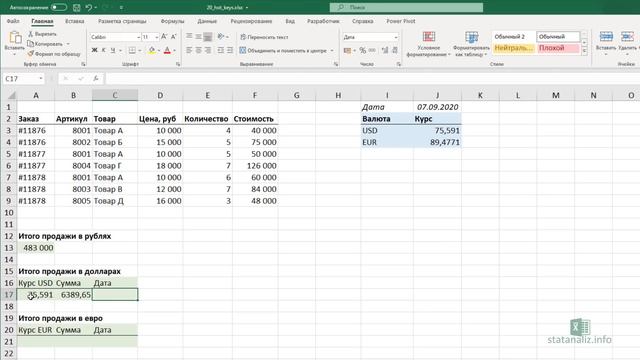The height and width of the screenshot is (360, 640).
Task: Expand the cell styles gallery
Action: pyautogui.click(x=584, y=51)
